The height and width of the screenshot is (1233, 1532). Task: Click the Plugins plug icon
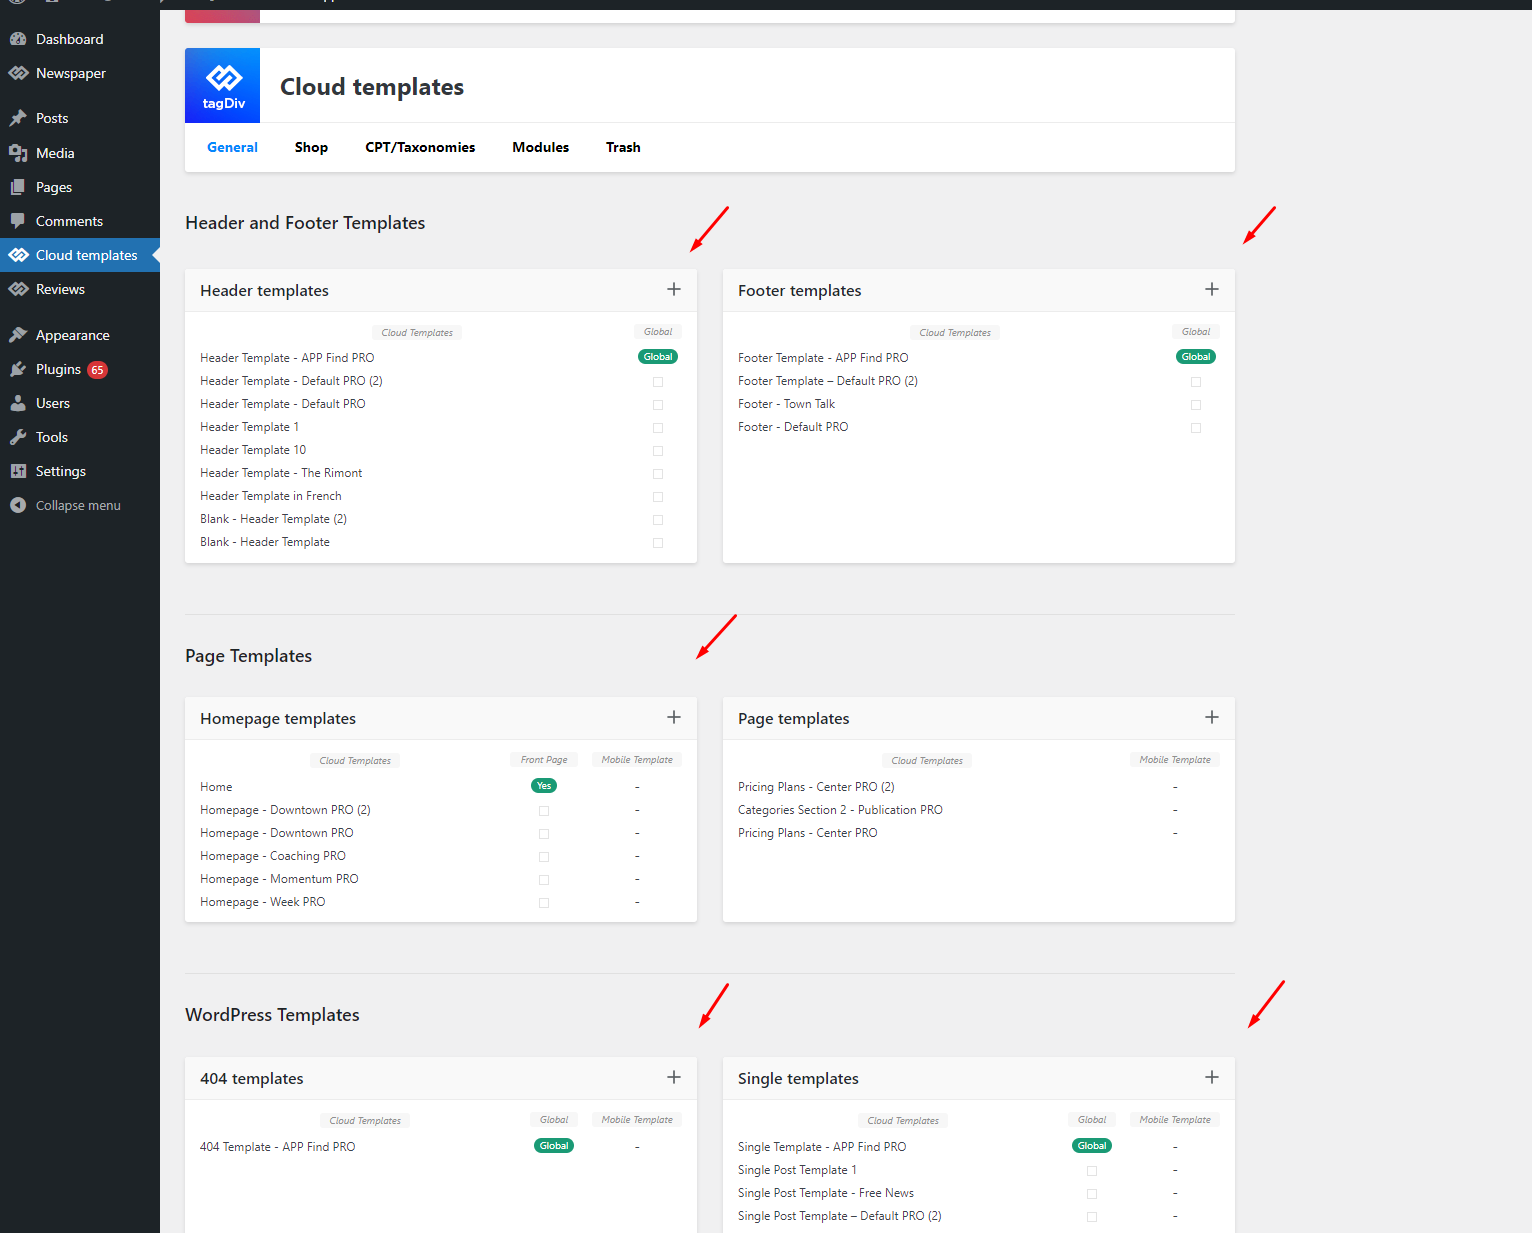(x=18, y=369)
